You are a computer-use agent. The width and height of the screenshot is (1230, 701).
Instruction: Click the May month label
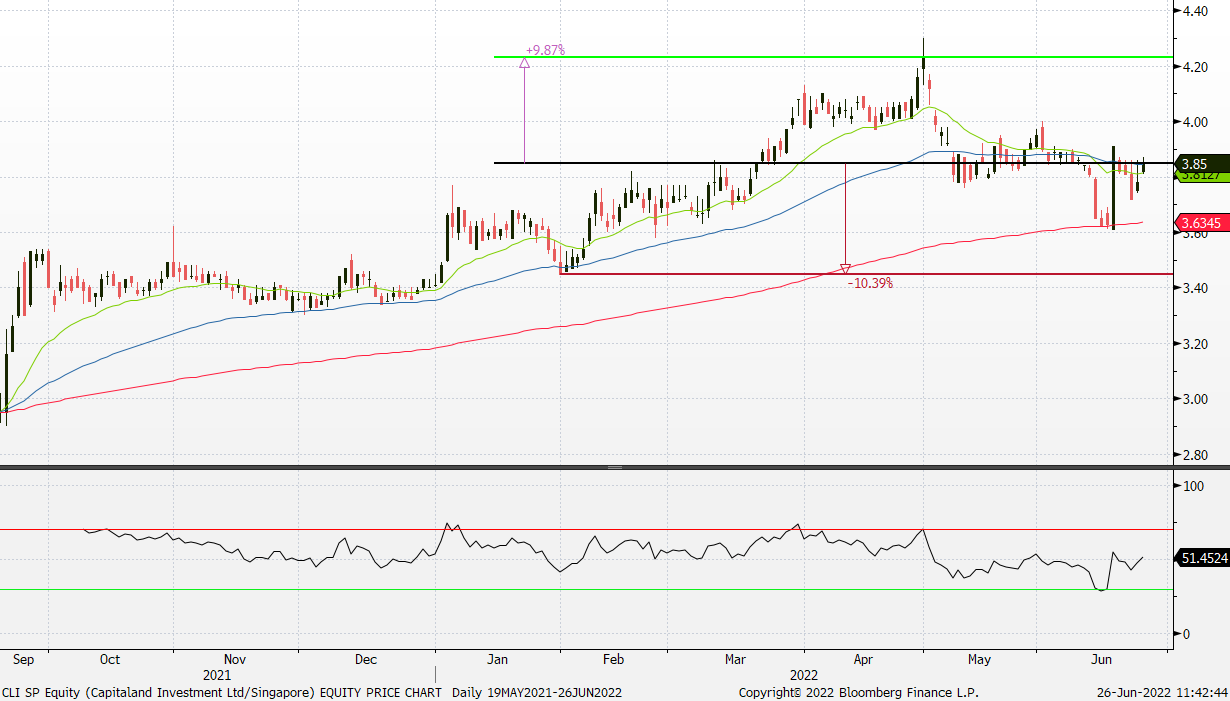[x=979, y=660]
